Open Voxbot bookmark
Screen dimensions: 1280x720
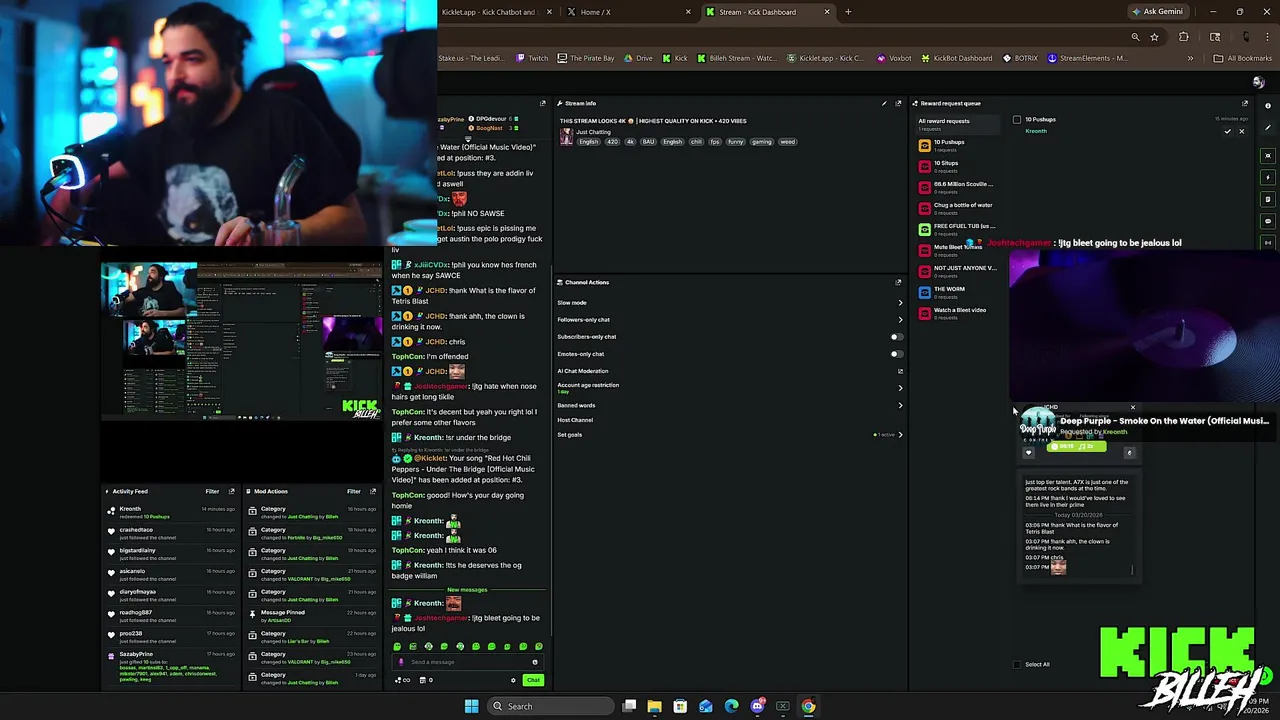894,58
